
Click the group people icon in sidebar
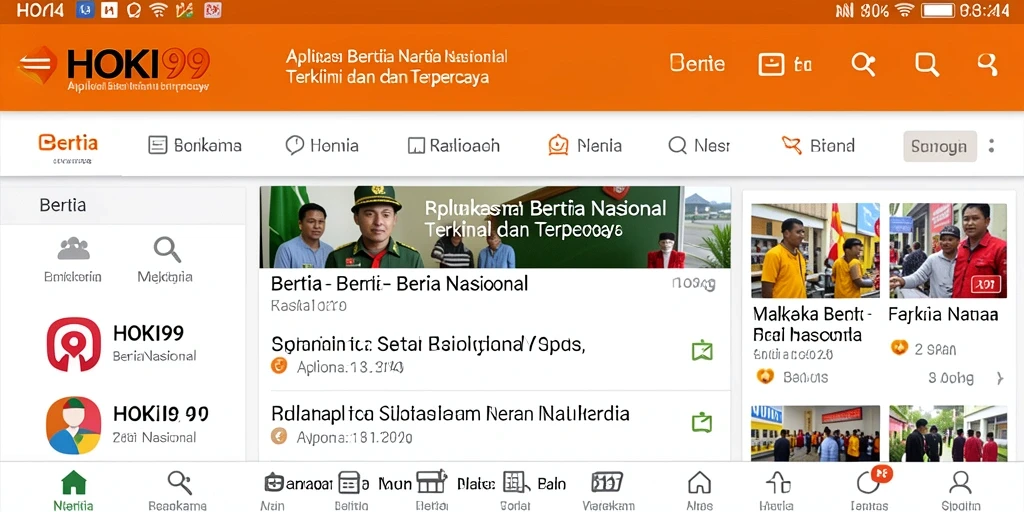(x=73, y=249)
